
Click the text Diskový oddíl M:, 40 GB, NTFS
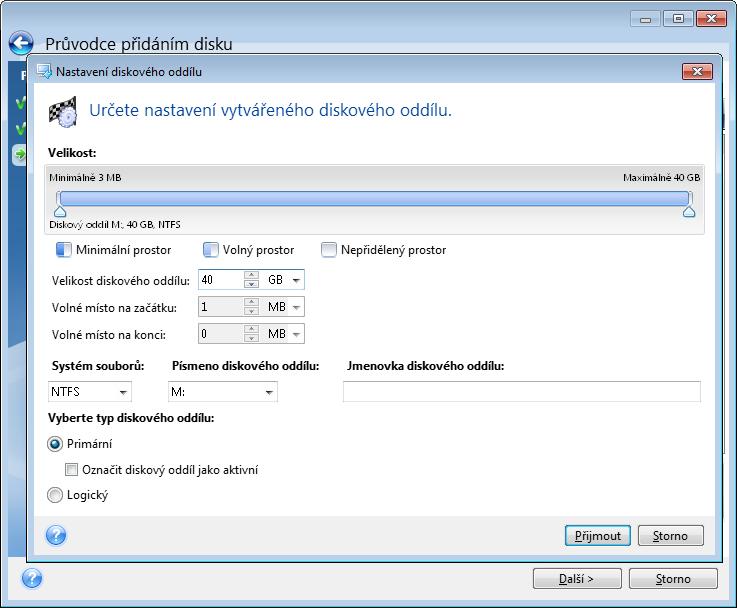(115, 225)
